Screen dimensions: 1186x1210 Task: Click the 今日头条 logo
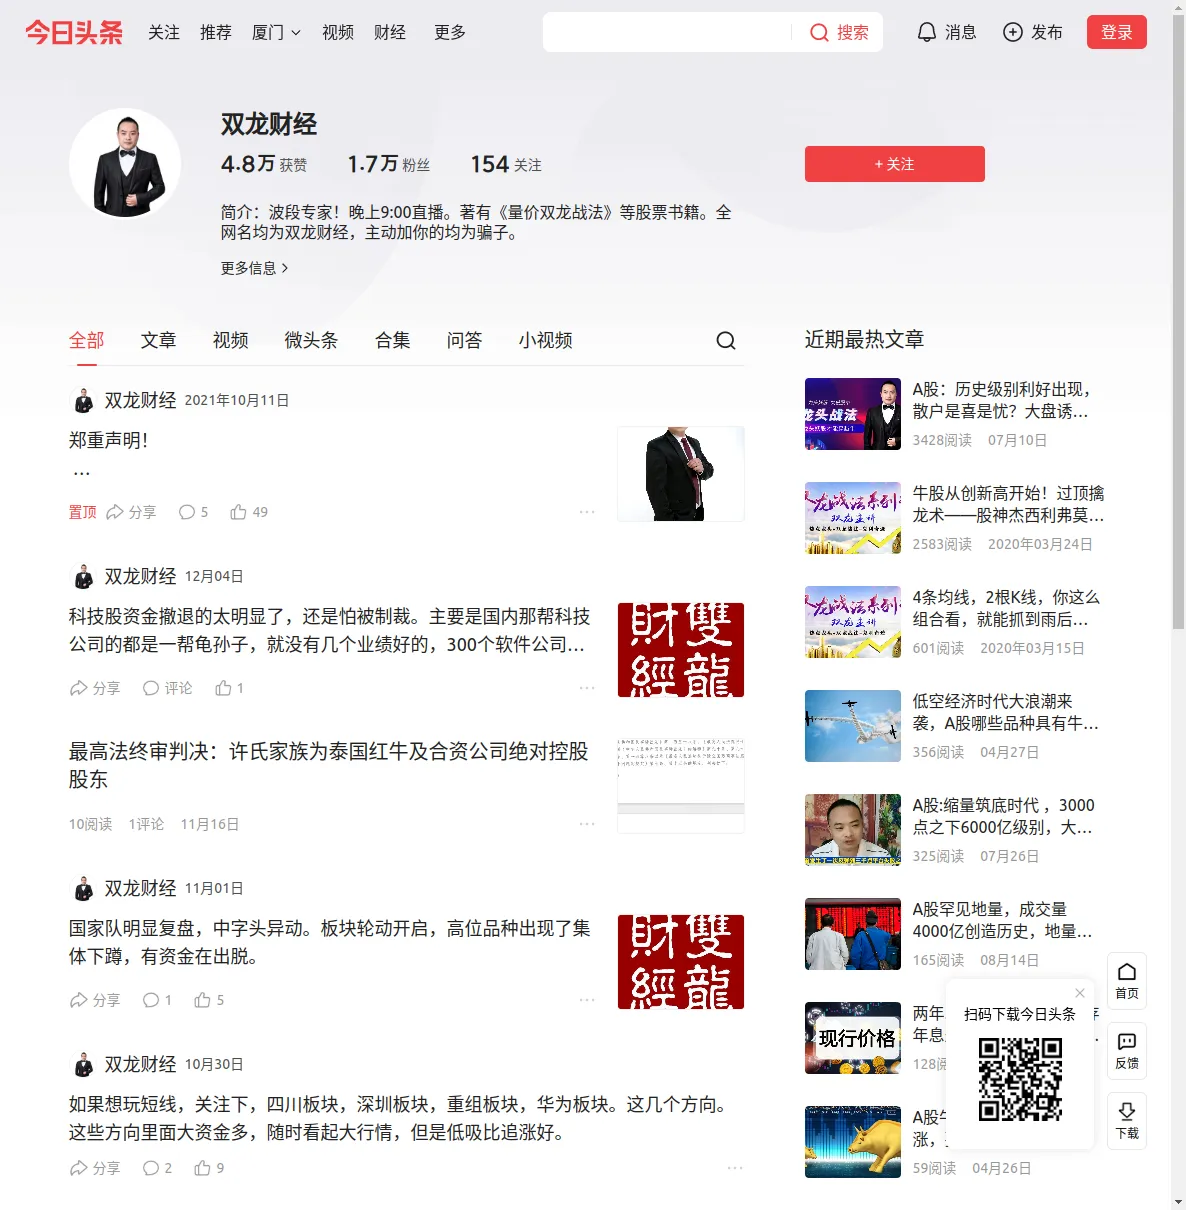point(74,32)
